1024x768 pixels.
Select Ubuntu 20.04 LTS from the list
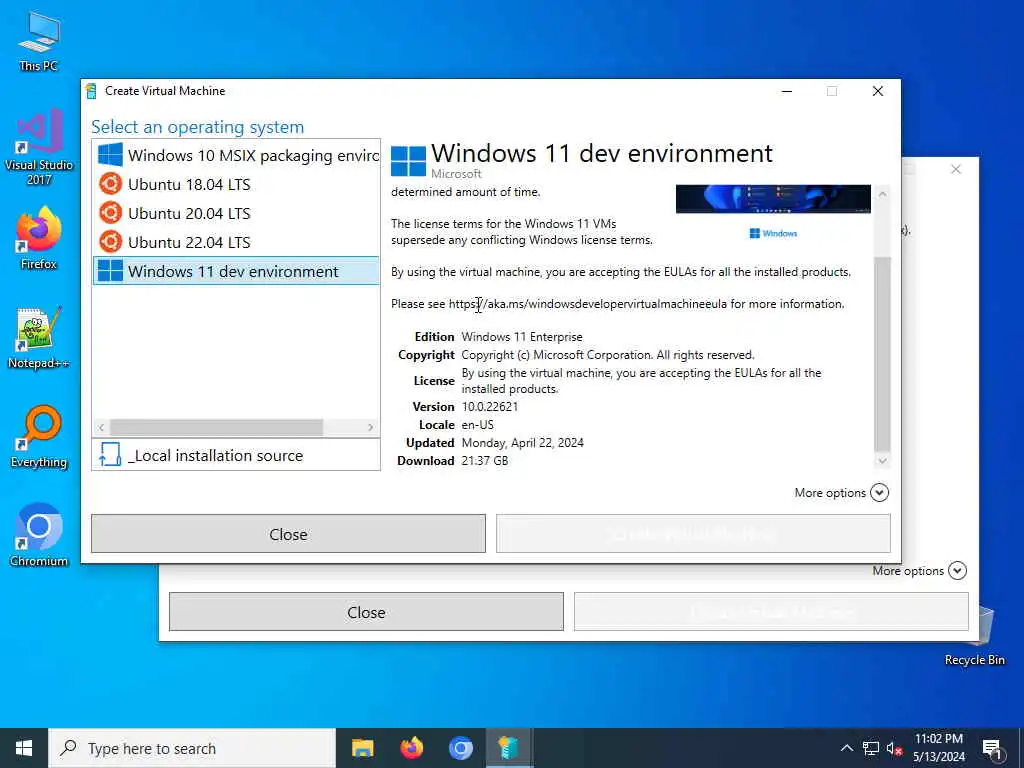click(236, 213)
